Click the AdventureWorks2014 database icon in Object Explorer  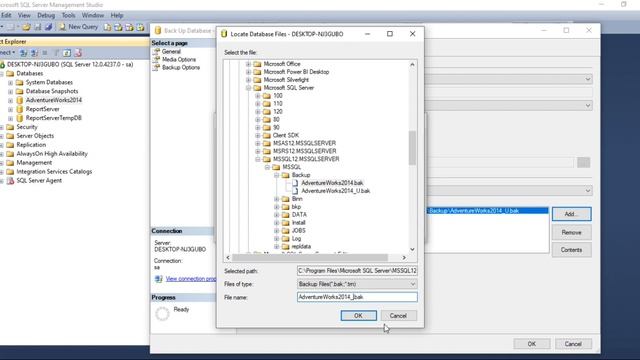[20, 100]
